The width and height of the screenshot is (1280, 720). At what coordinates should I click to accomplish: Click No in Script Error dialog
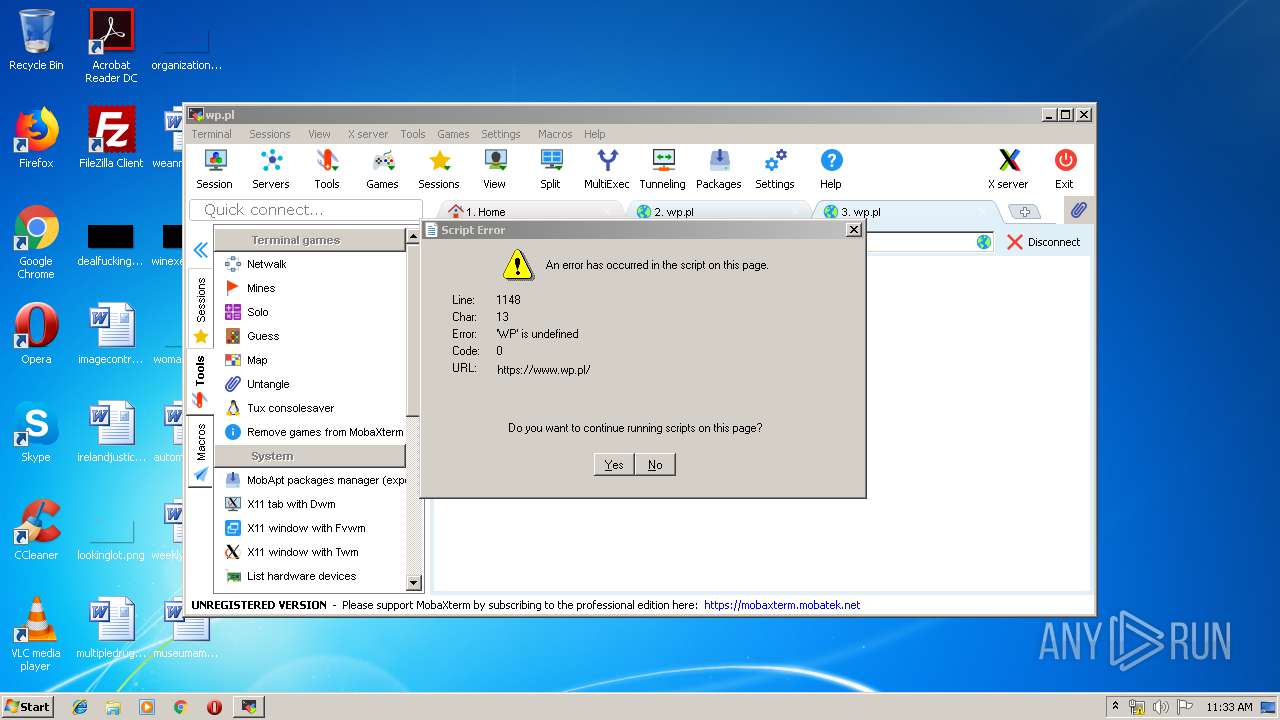click(655, 464)
